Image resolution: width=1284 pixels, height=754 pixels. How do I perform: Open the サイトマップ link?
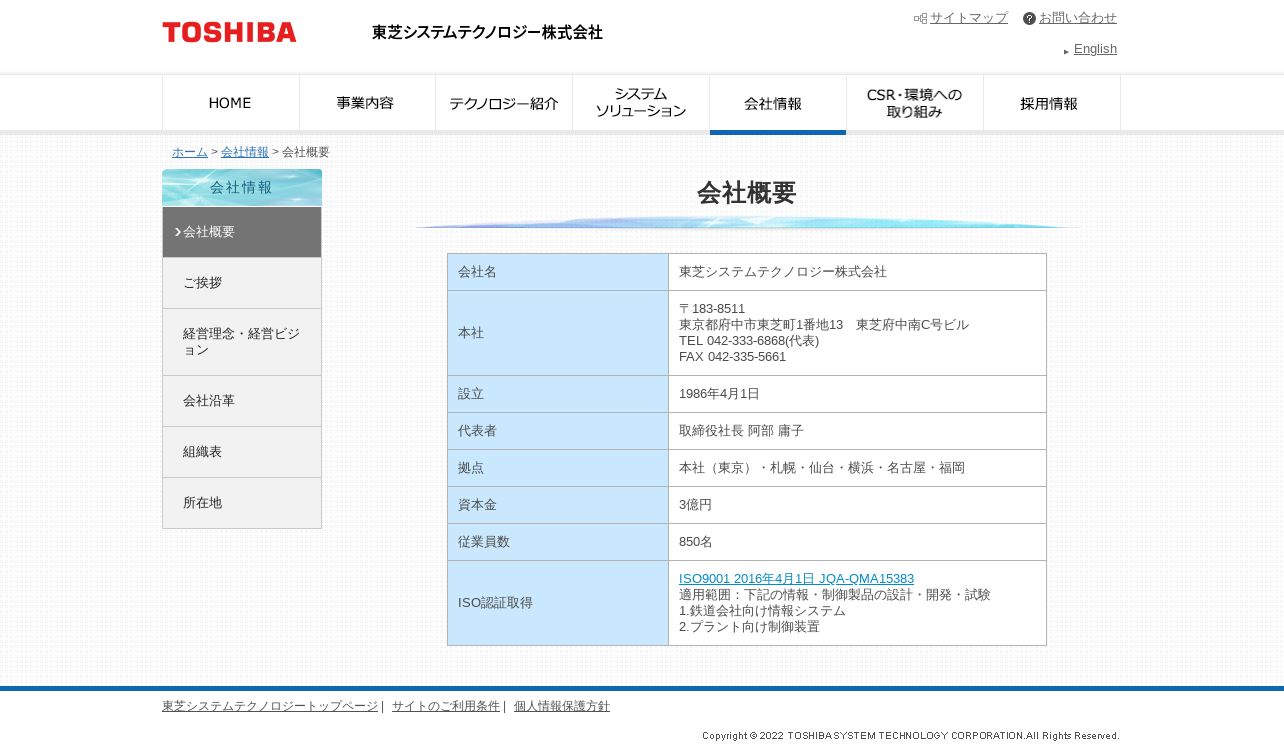(x=969, y=18)
